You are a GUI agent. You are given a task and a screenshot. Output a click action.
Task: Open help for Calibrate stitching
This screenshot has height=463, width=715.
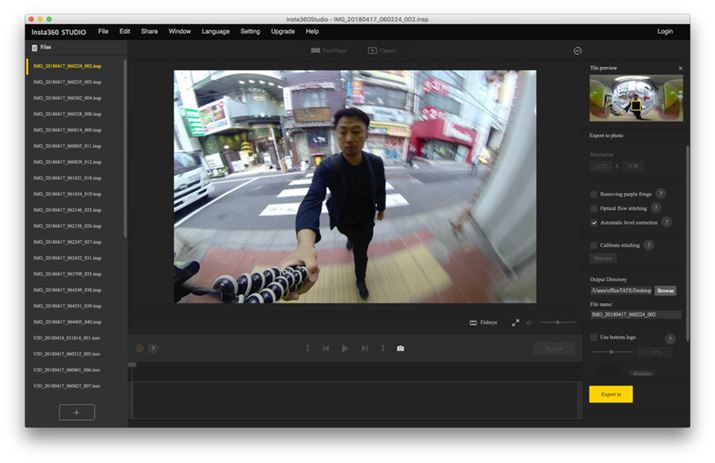[x=649, y=245]
